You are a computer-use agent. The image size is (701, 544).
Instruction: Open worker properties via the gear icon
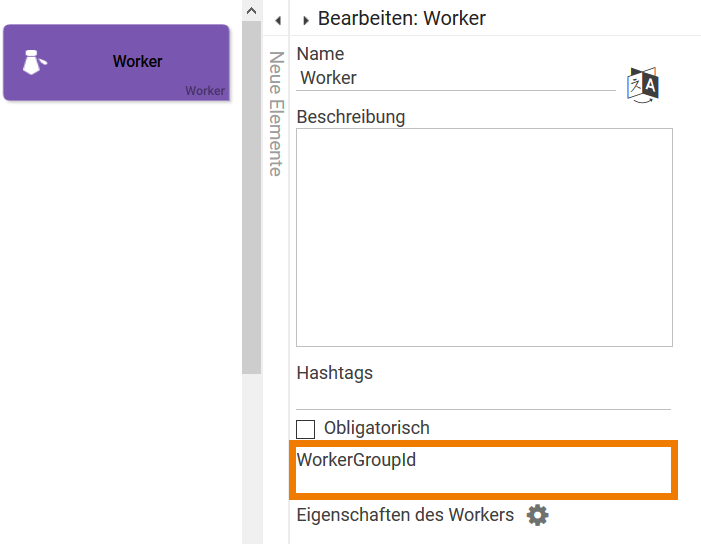point(538,515)
